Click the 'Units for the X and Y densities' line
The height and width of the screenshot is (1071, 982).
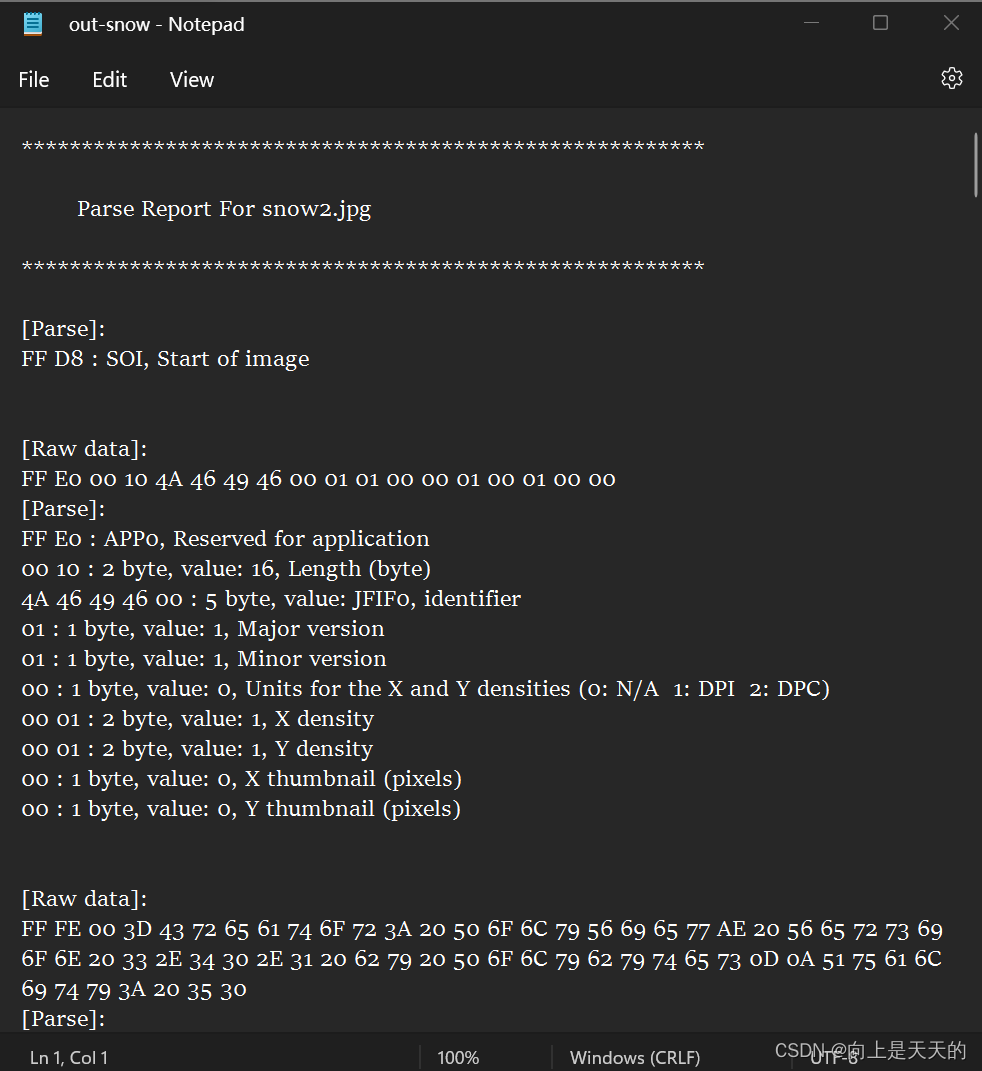pos(425,689)
